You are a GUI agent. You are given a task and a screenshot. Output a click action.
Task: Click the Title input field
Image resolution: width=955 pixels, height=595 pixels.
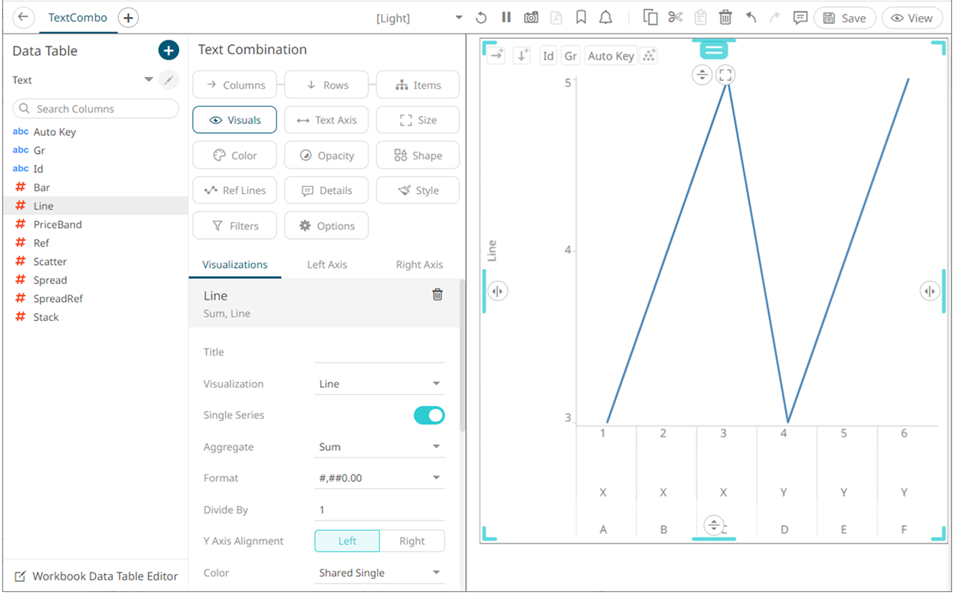click(x=379, y=352)
